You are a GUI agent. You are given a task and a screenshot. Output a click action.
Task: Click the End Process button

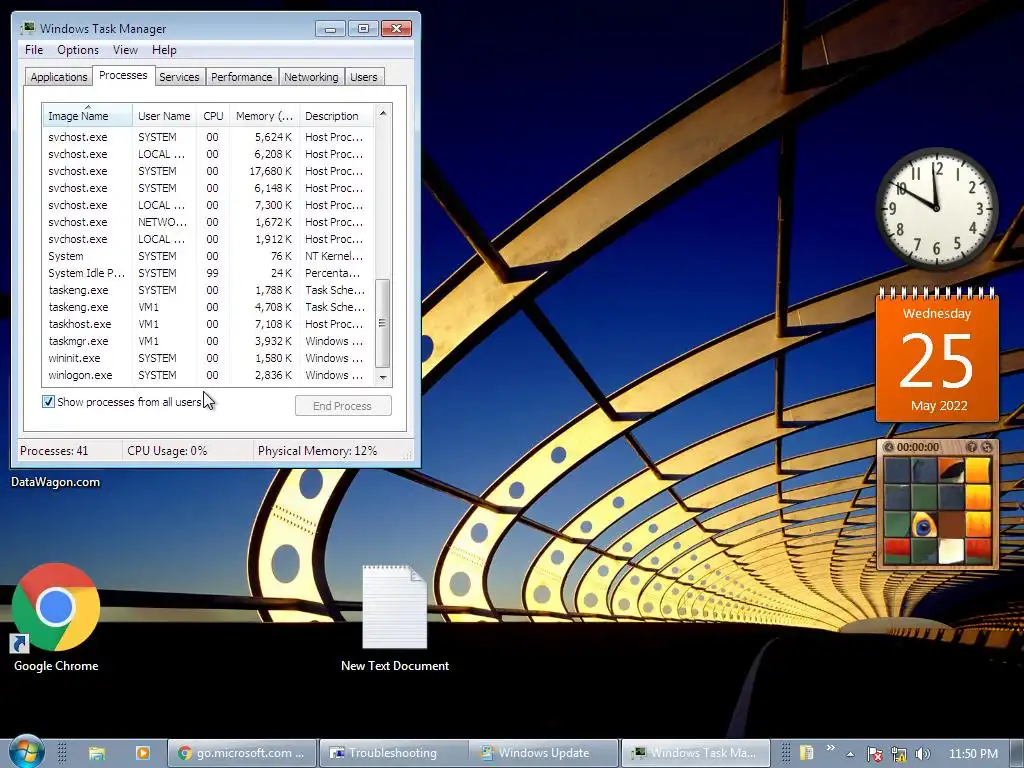pos(343,406)
